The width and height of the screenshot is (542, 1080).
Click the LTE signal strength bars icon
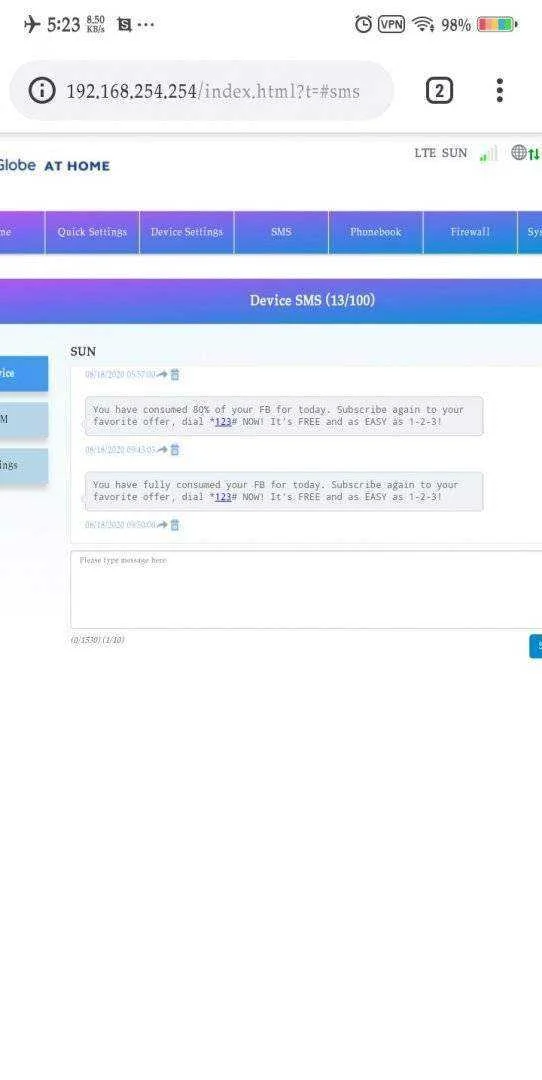(488, 154)
